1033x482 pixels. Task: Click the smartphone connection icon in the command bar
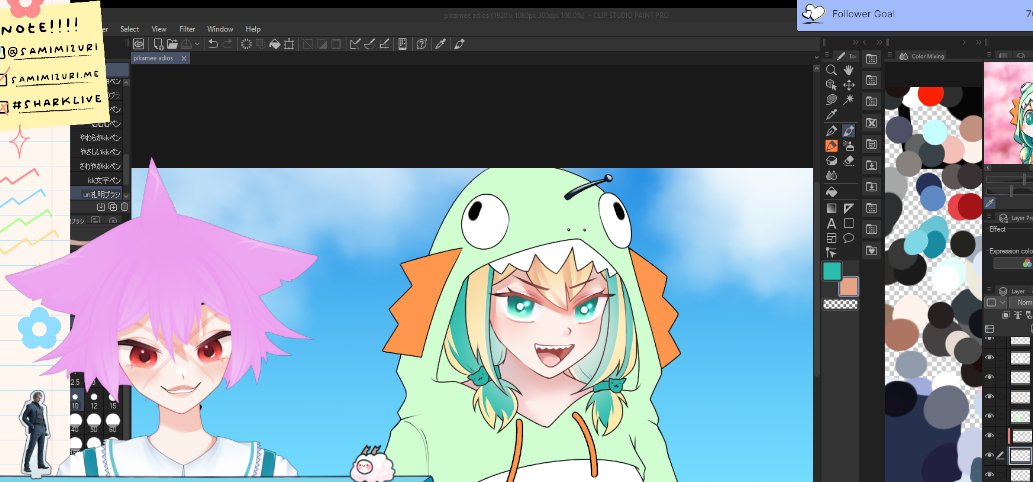coord(402,44)
